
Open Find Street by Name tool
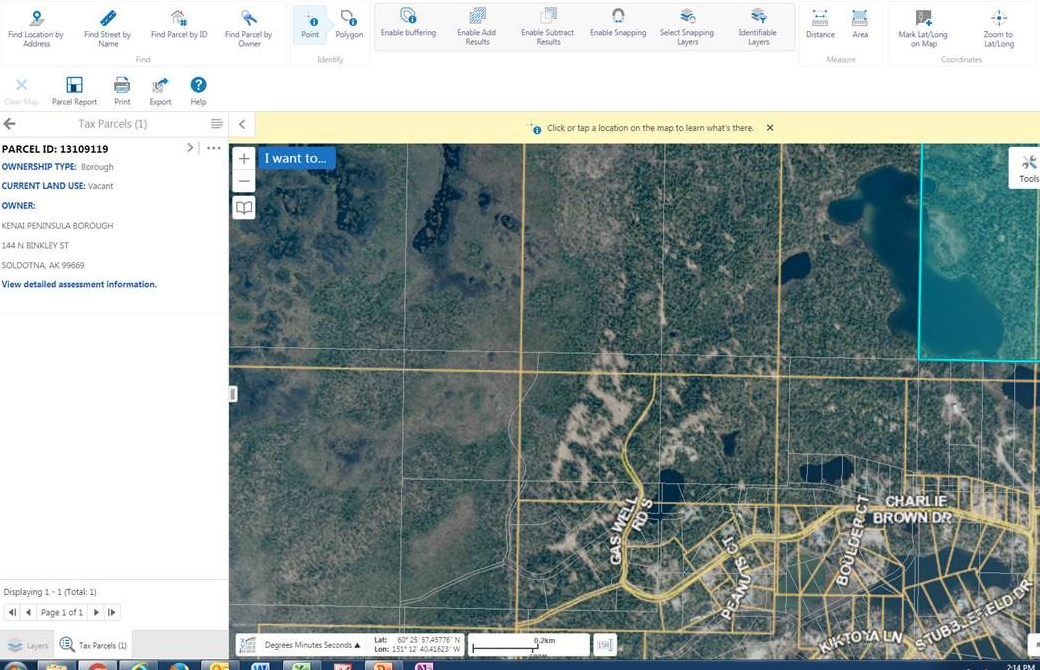pos(107,29)
